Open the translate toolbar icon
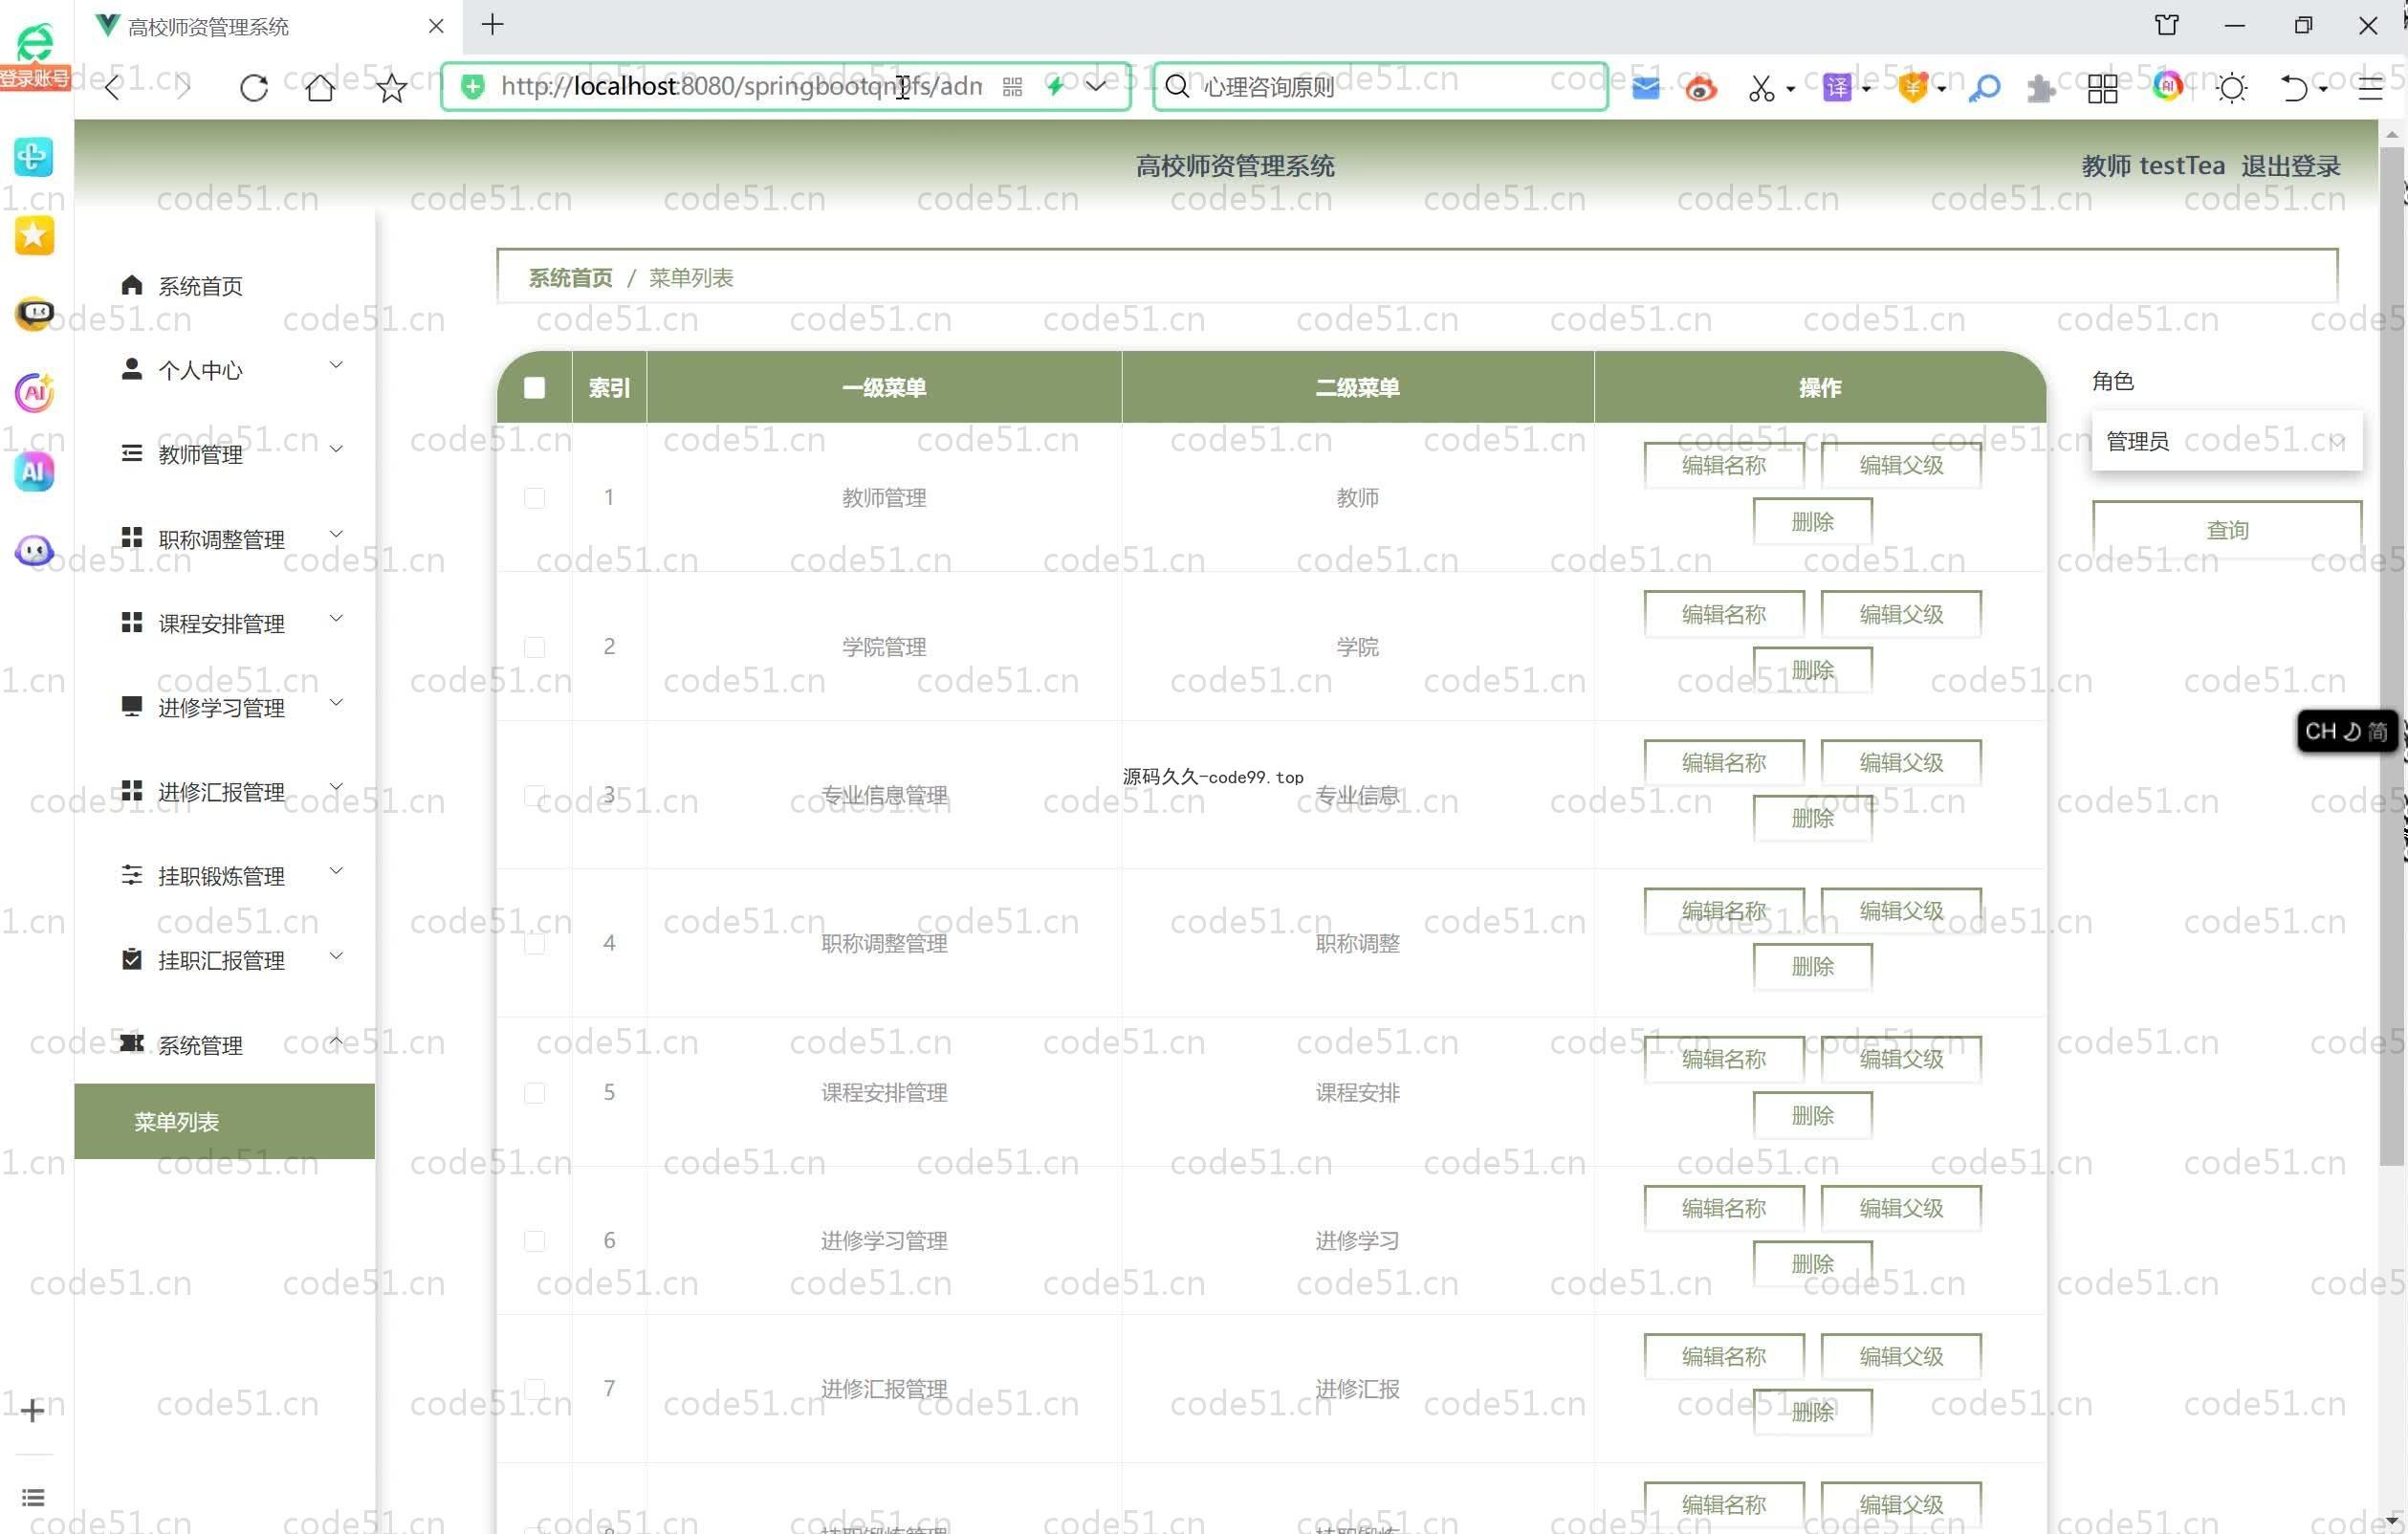2408x1534 pixels. coord(1837,88)
